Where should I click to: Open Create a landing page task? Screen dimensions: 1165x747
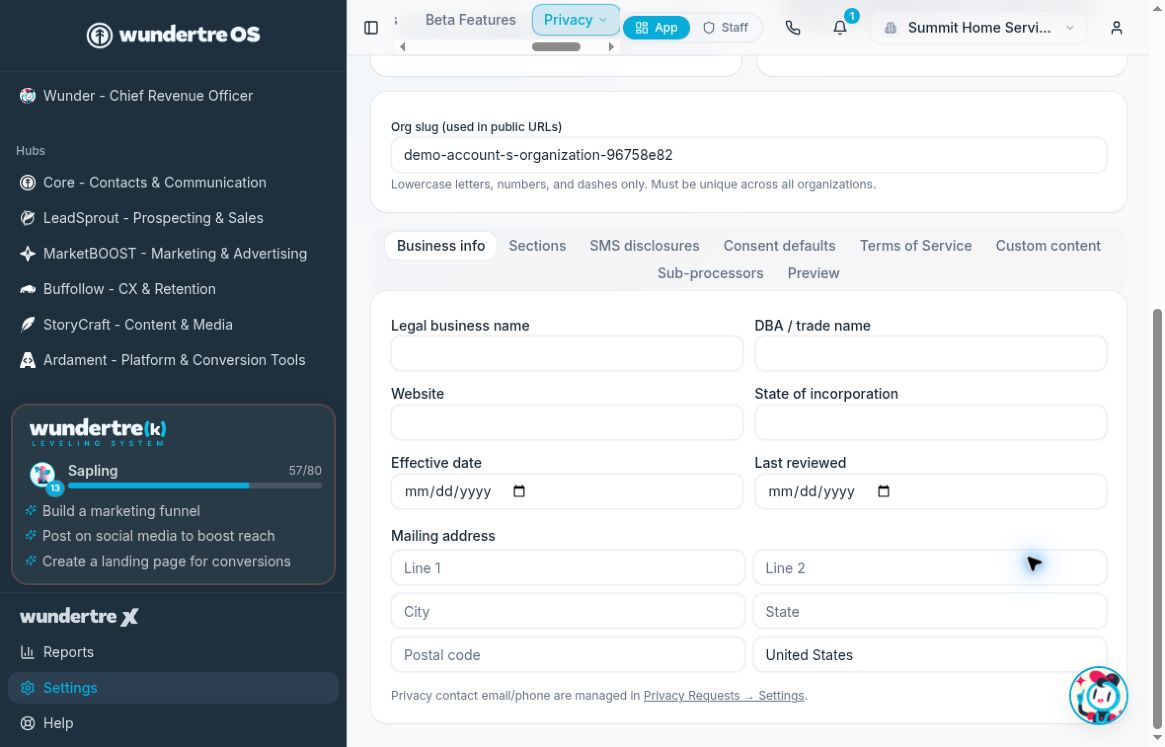click(x=166, y=562)
